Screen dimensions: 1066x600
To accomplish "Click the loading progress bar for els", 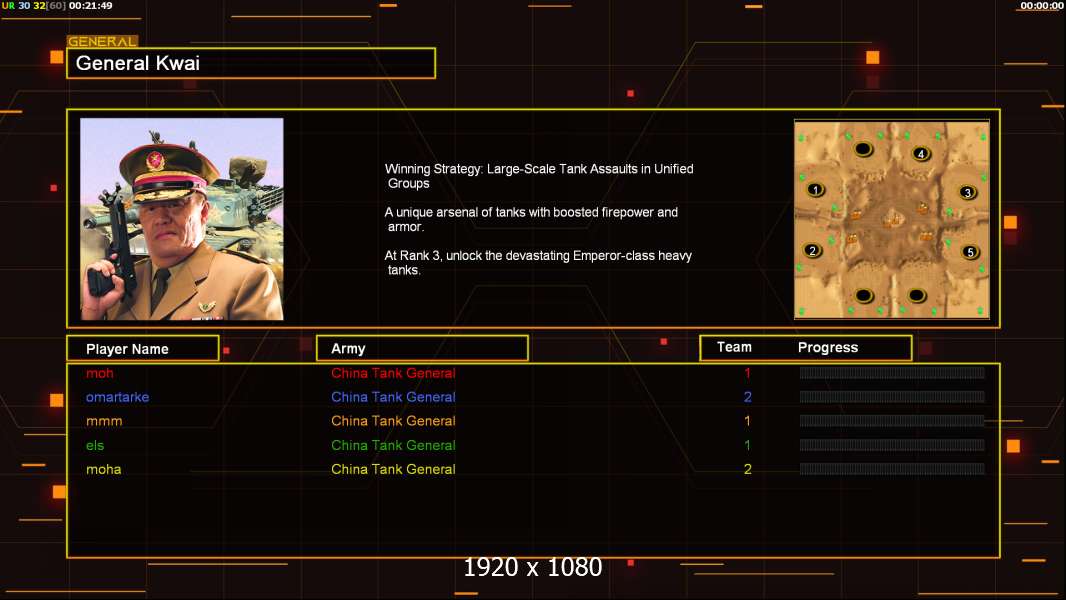I will pos(892,445).
